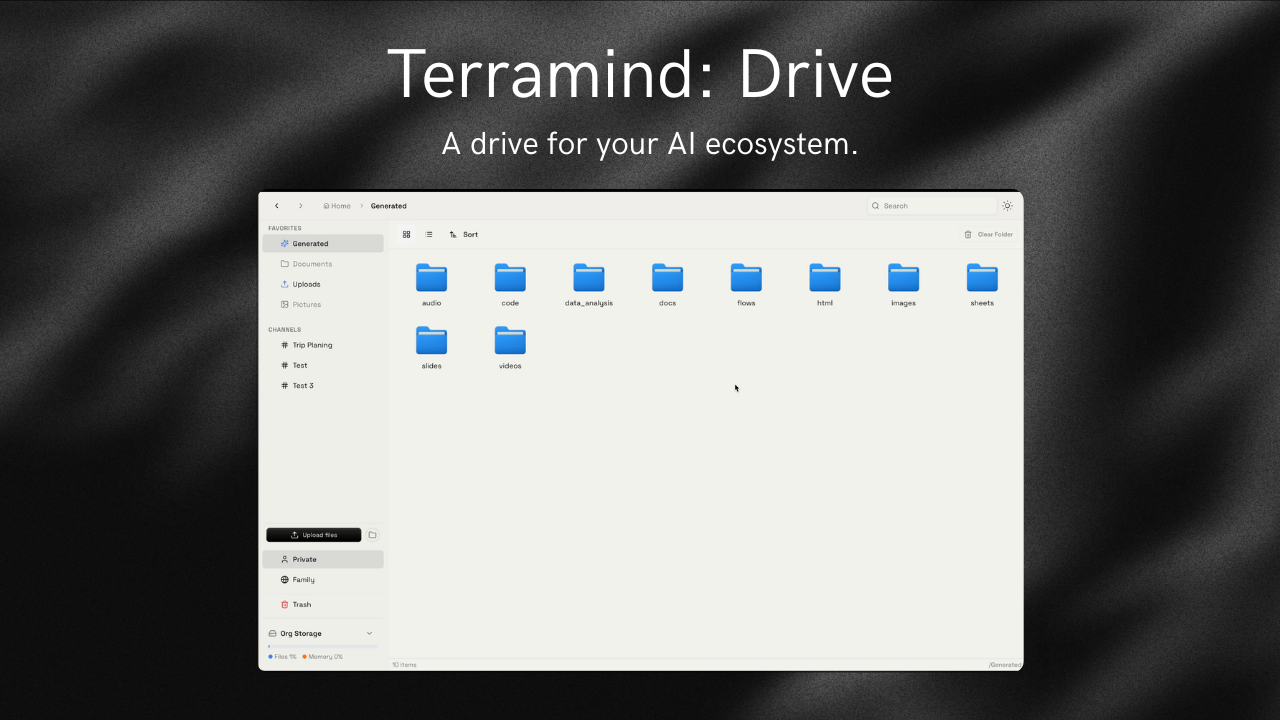Click new folder icon beside Upload files

[372, 535]
